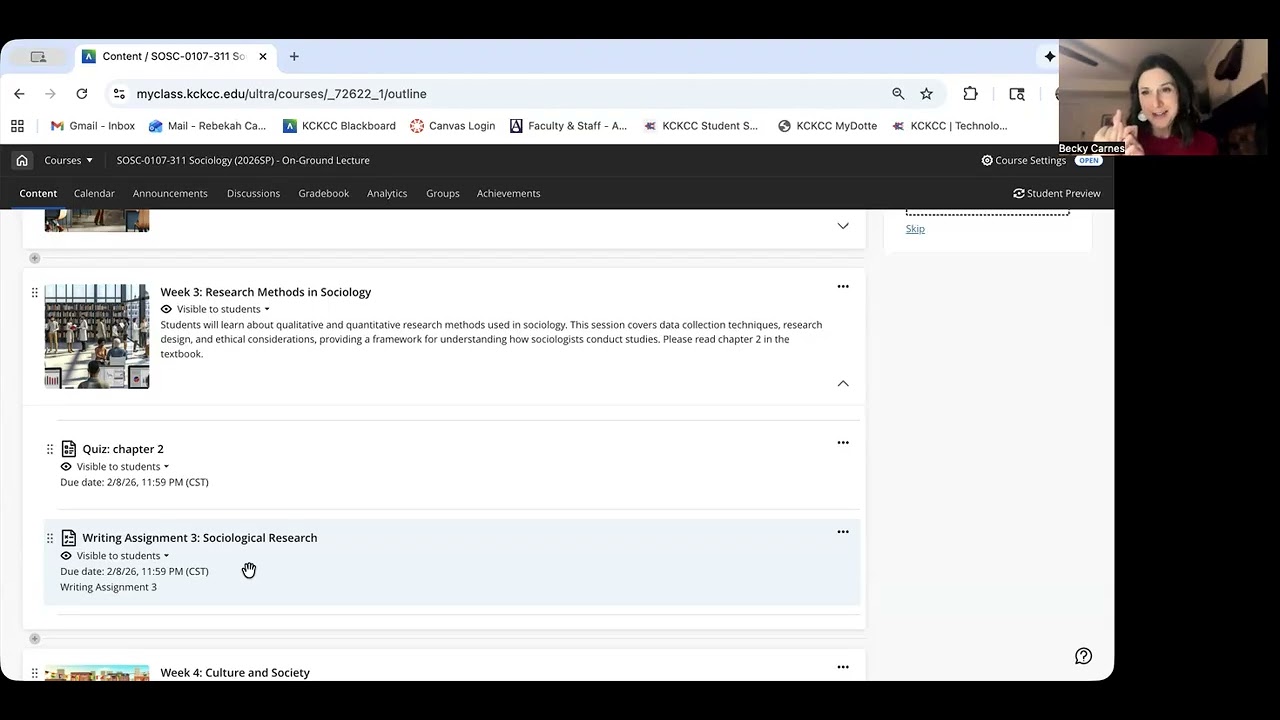Screen dimensions: 1280x720
Task: Open the KCKCC Blackboard bookmark
Action: pyautogui.click(x=340, y=126)
